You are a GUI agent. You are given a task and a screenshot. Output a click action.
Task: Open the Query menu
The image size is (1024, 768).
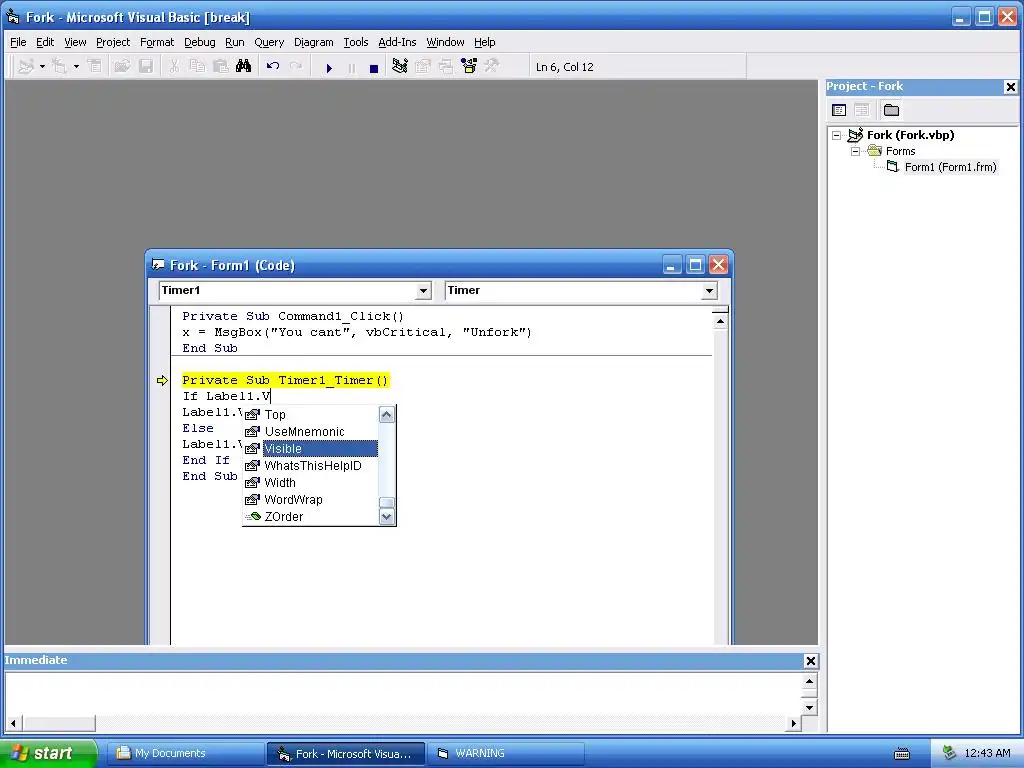(x=269, y=42)
